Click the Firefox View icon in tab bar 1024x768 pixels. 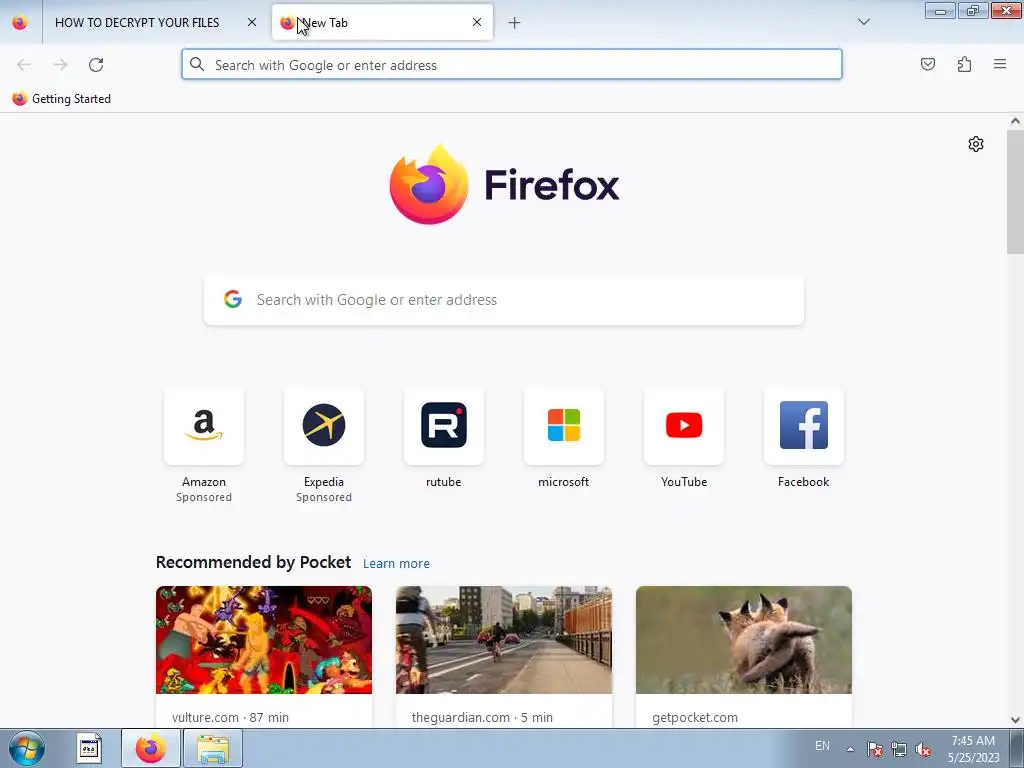pos(20,22)
